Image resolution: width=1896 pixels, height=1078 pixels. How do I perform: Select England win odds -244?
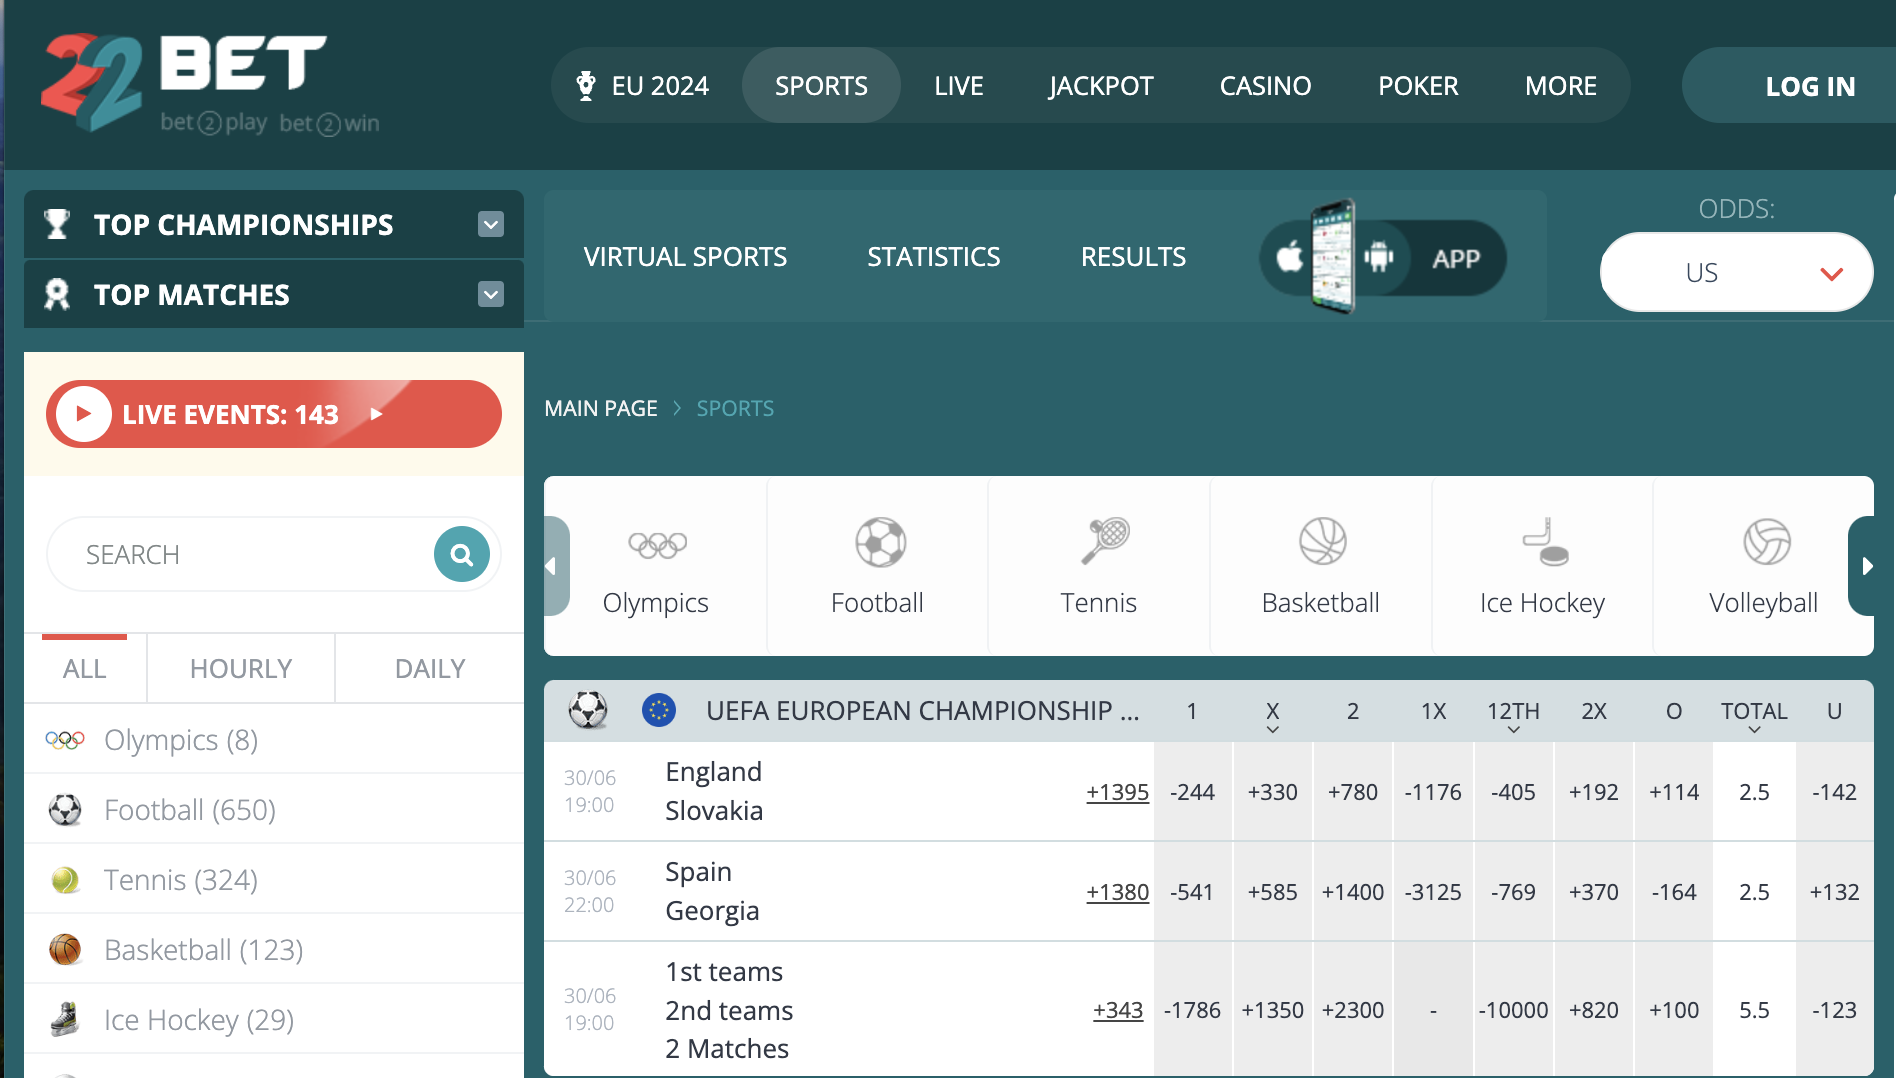1192,792
